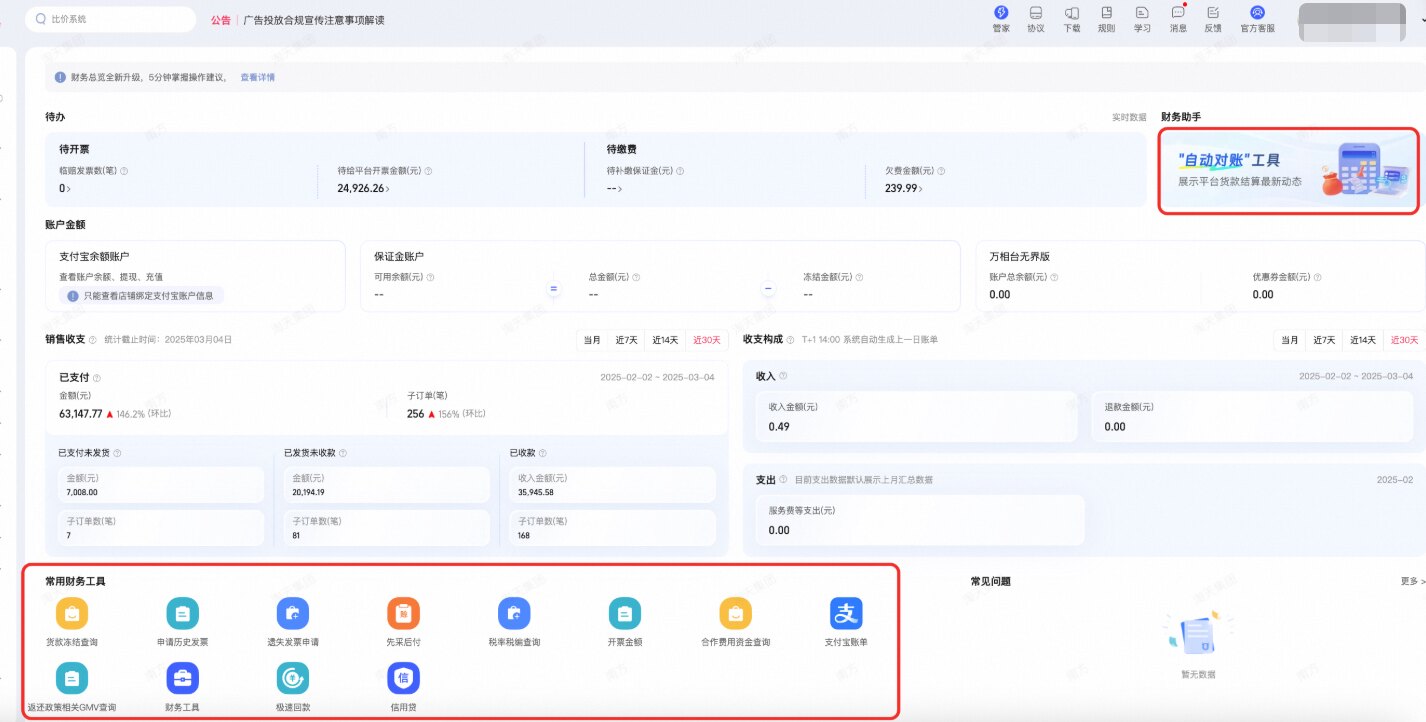Click the 开票金额 tool icon

point(624,613)
